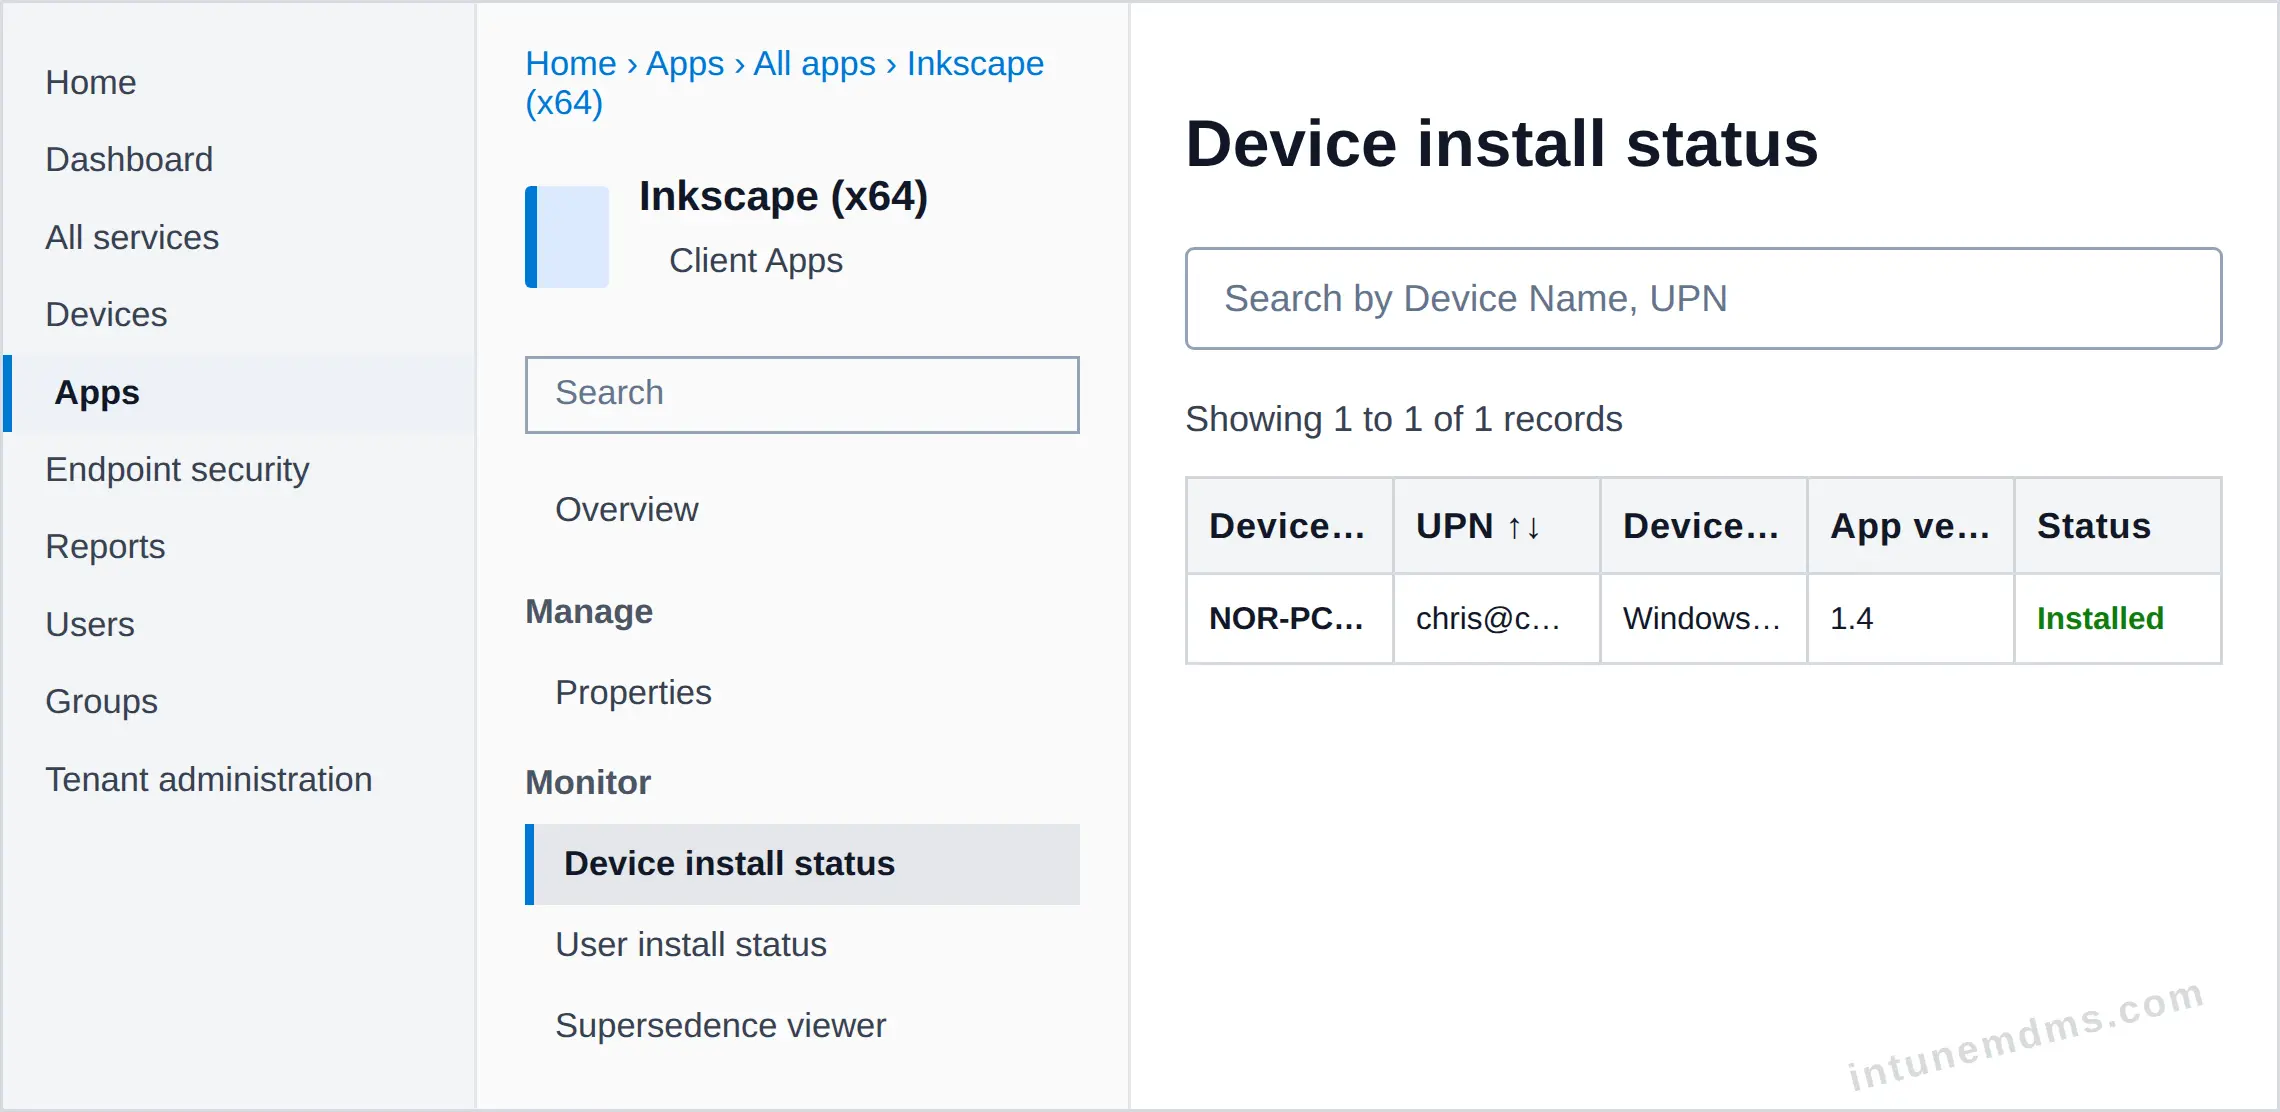Click Inkscape (x64) breadcrumb link
The width and height of the screenshot is (2280, 1112).
pyautogui.click(x=784, y=82)
